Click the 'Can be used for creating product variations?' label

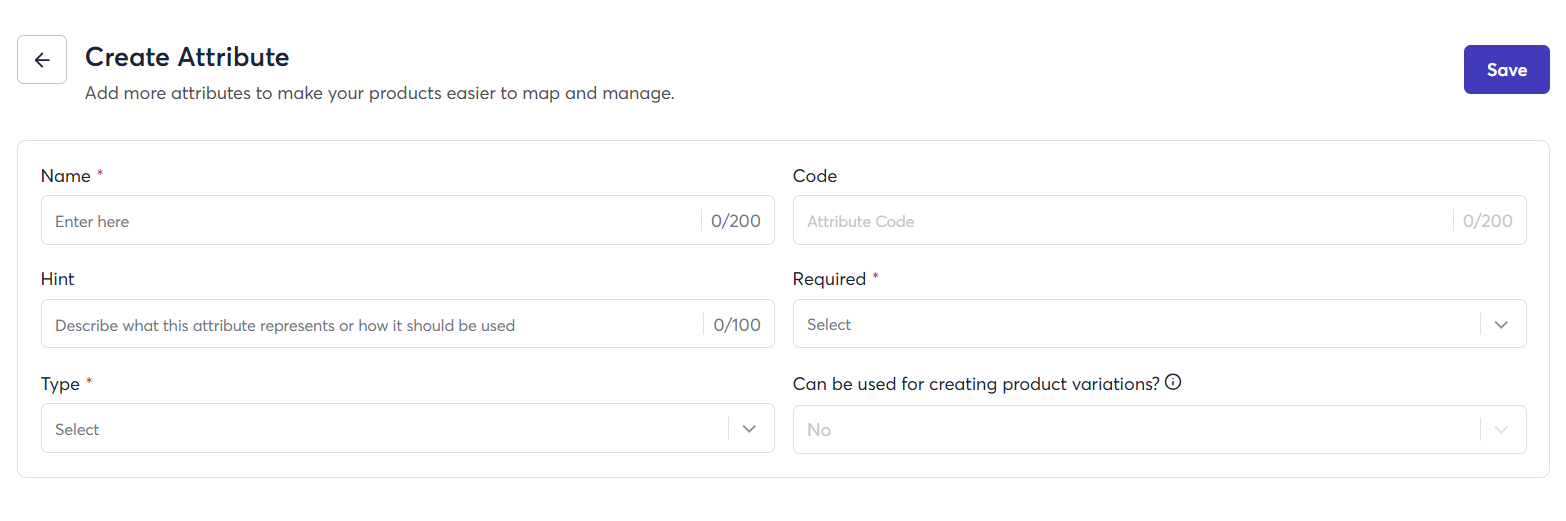(x=976, y=384)
